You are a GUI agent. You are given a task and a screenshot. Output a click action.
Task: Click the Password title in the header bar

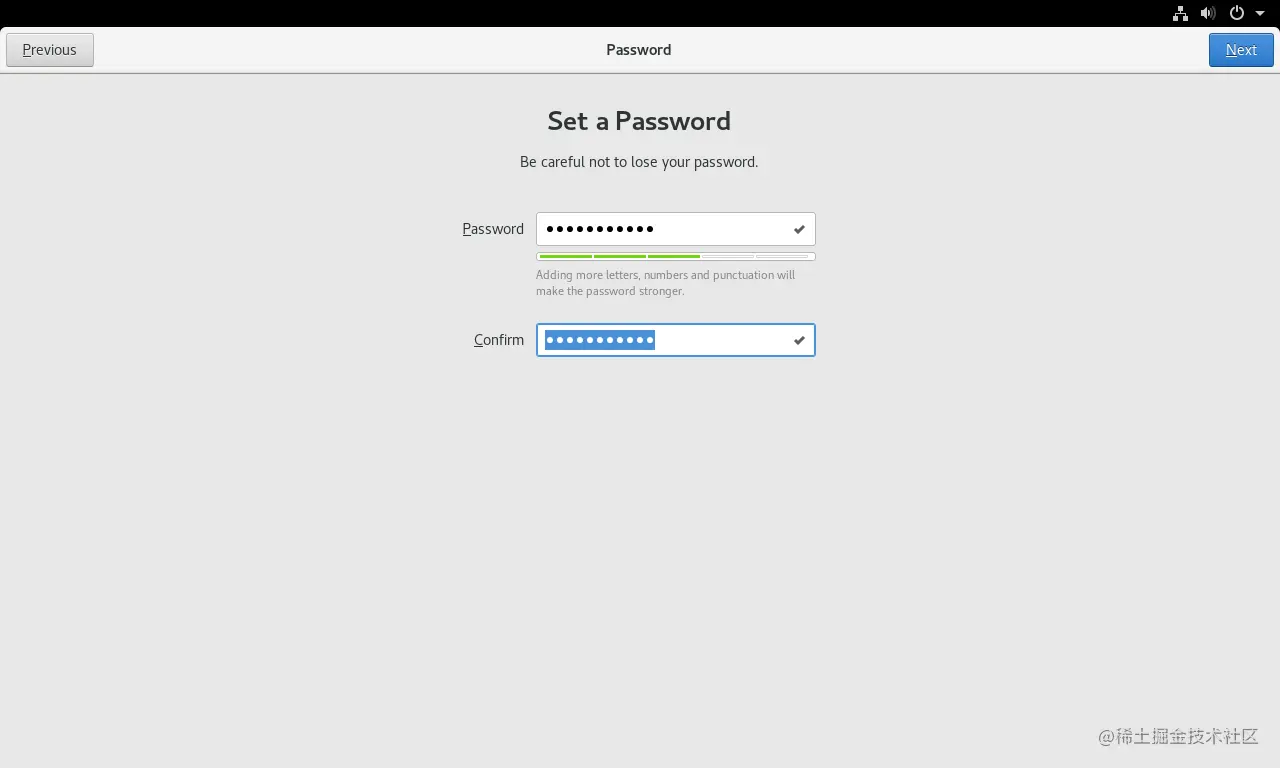tap(639, 50)
